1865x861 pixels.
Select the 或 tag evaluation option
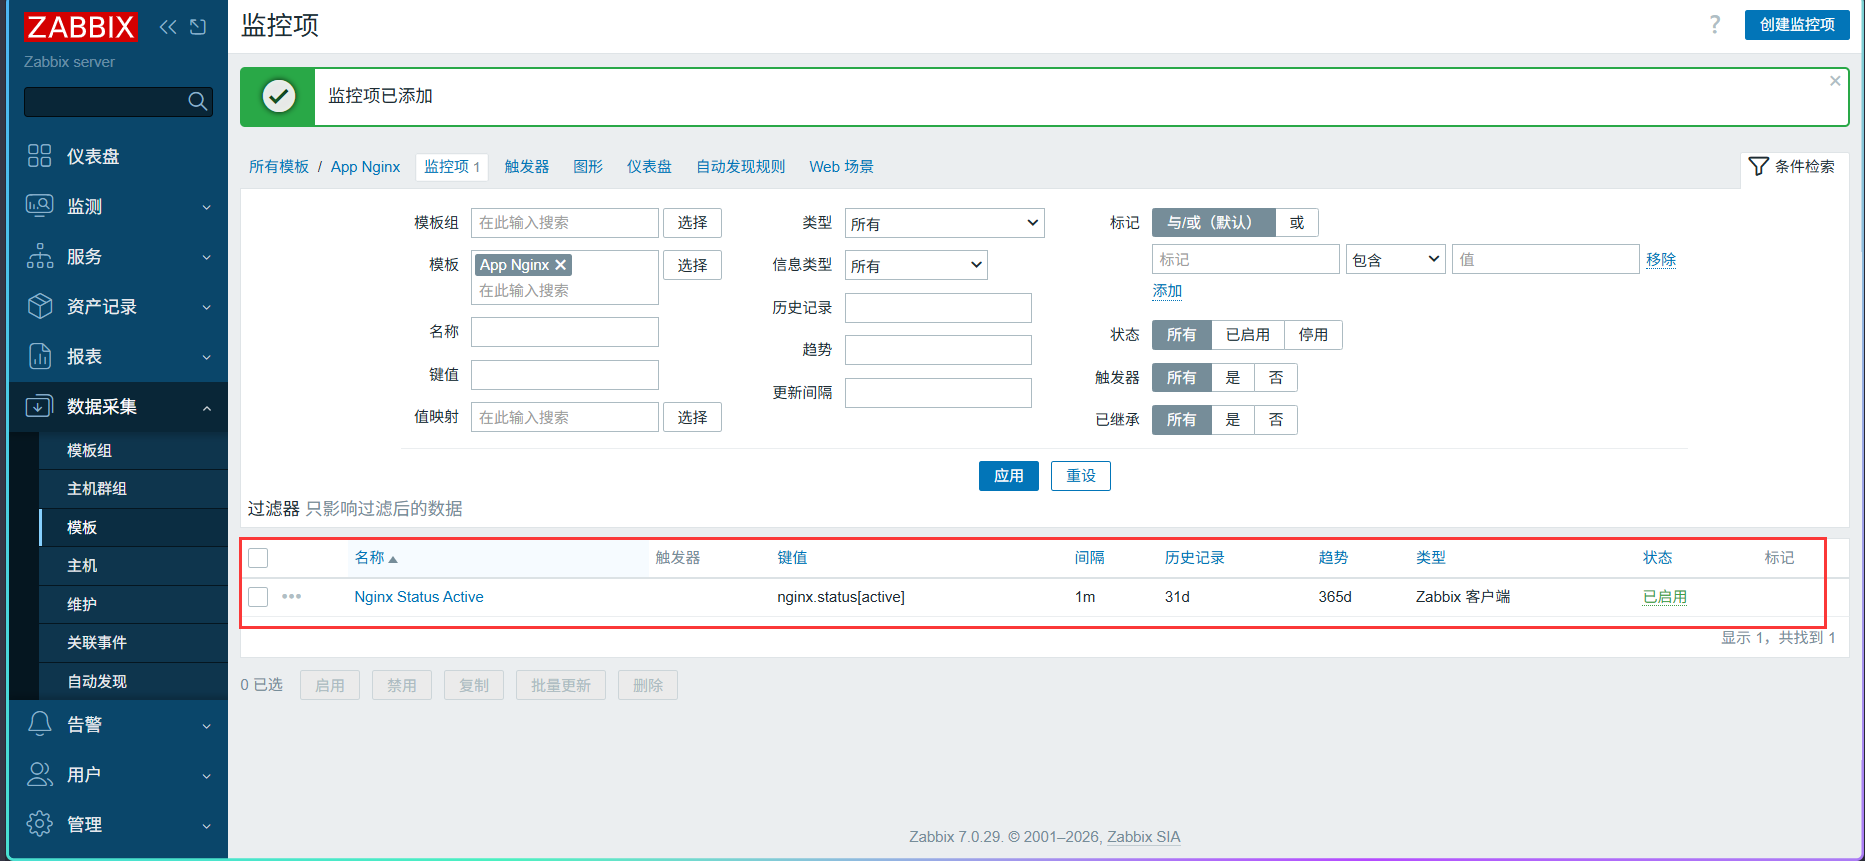point(1297,222)
